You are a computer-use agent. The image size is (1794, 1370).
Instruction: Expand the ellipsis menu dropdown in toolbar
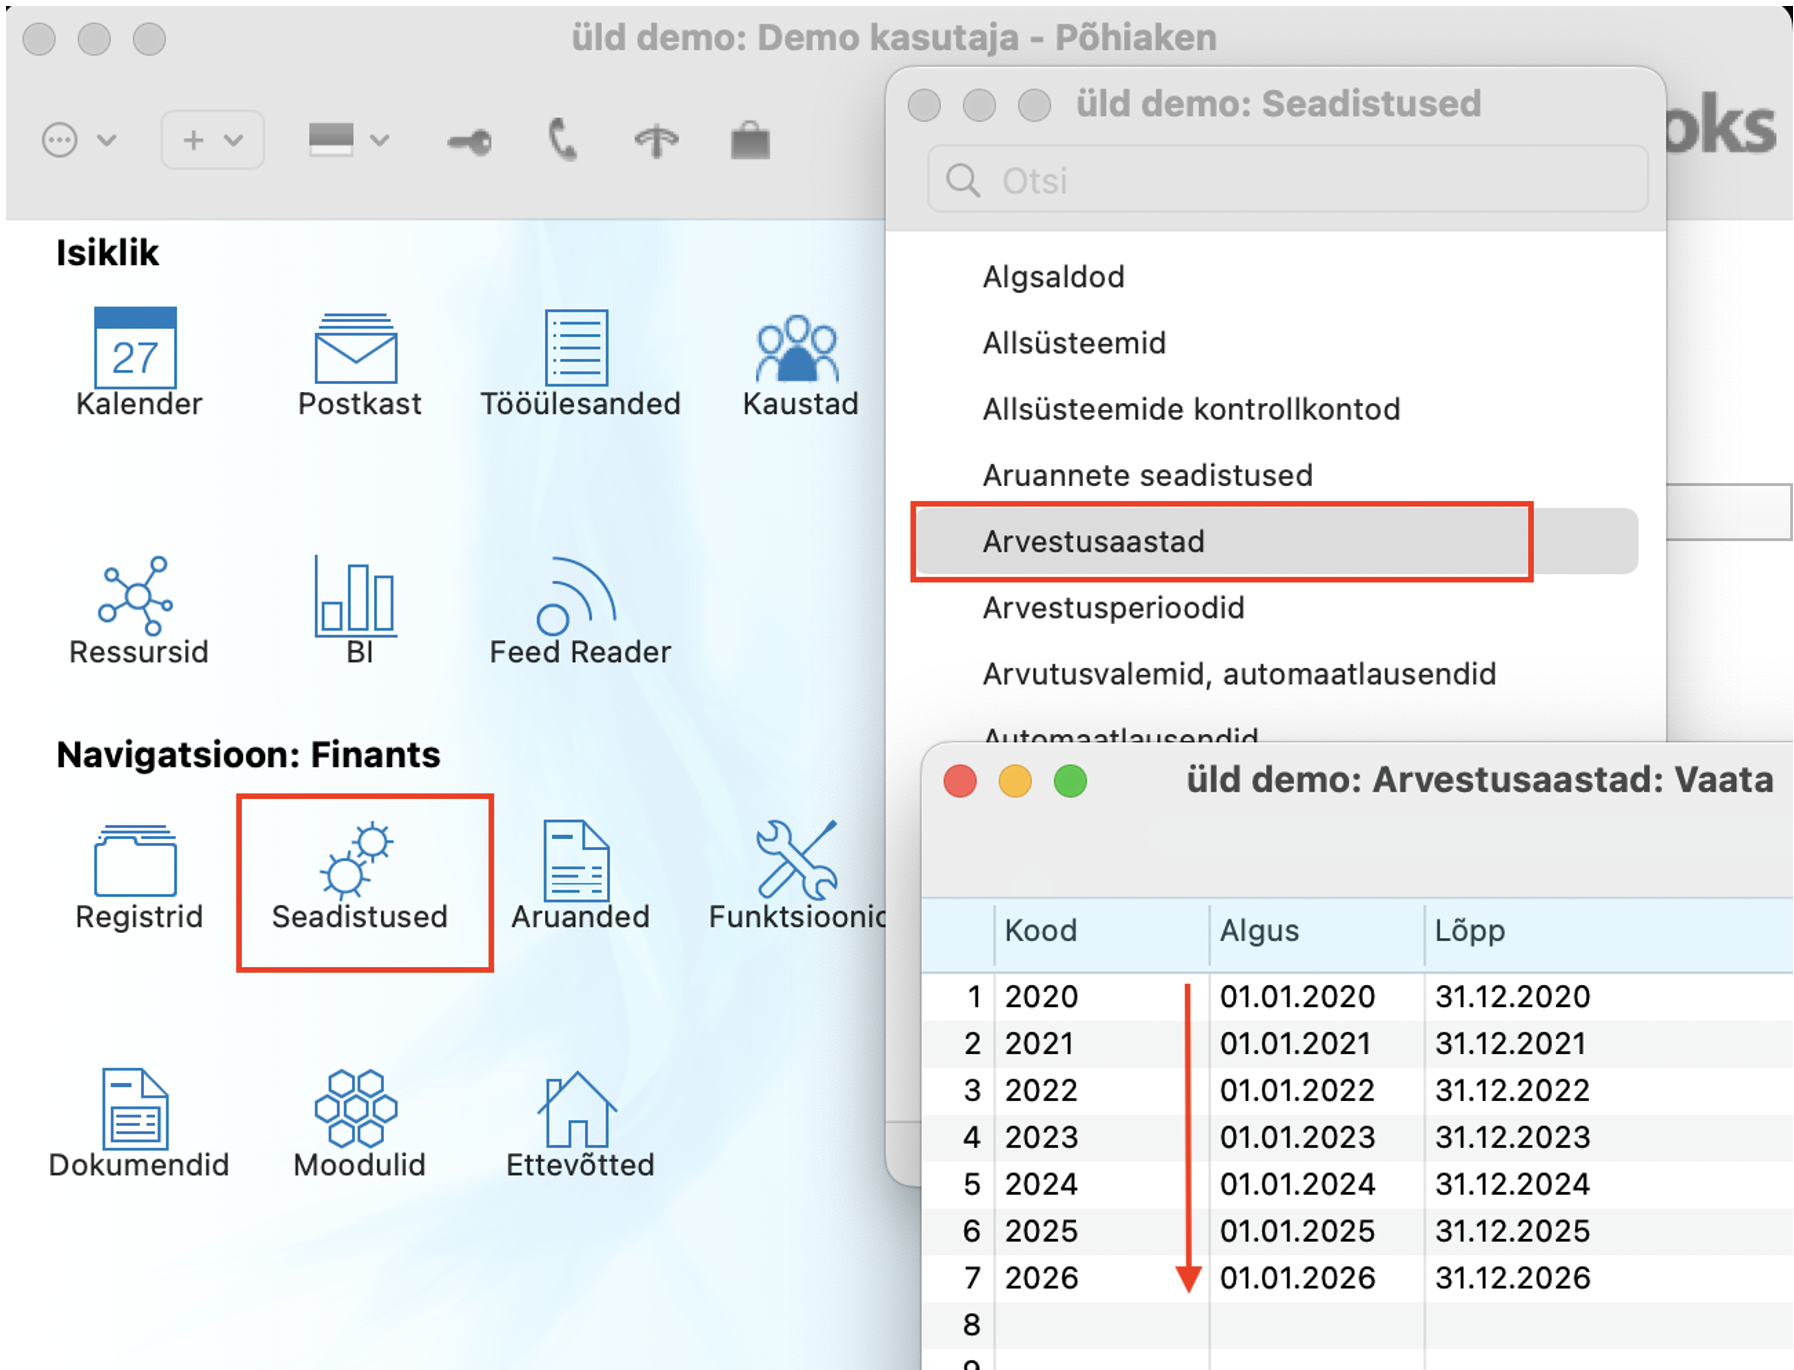pyautogui.click(x=78, y=140)
